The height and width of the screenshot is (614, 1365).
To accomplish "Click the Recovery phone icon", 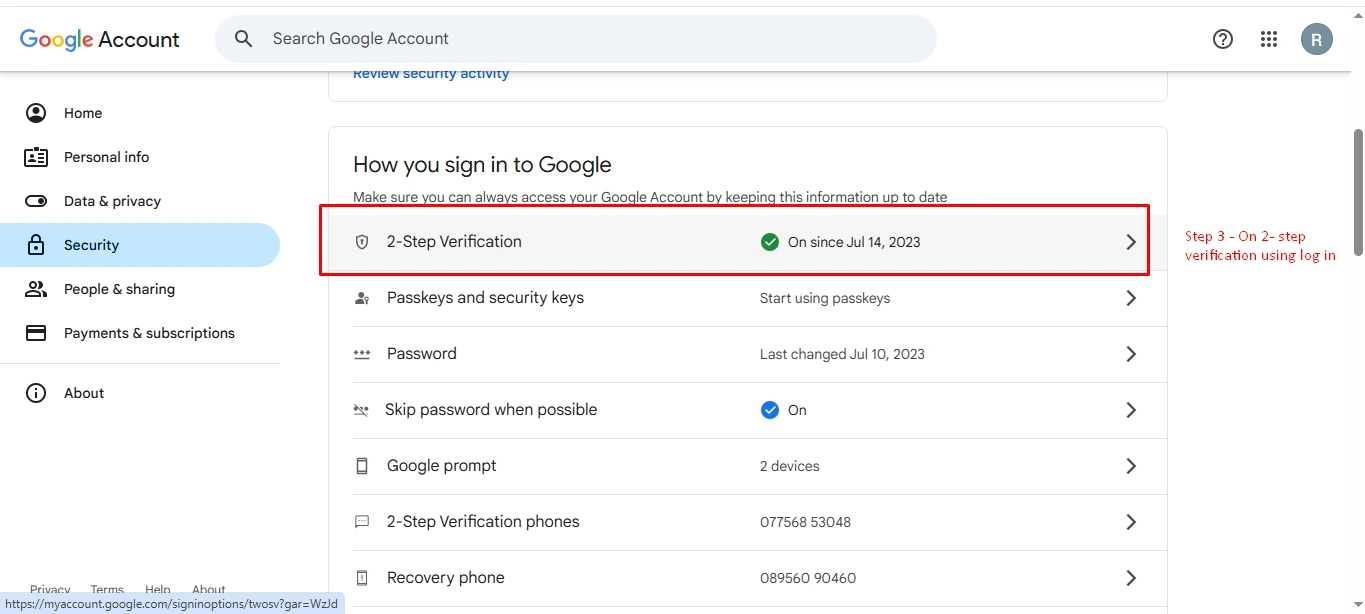I will point(362,578).
